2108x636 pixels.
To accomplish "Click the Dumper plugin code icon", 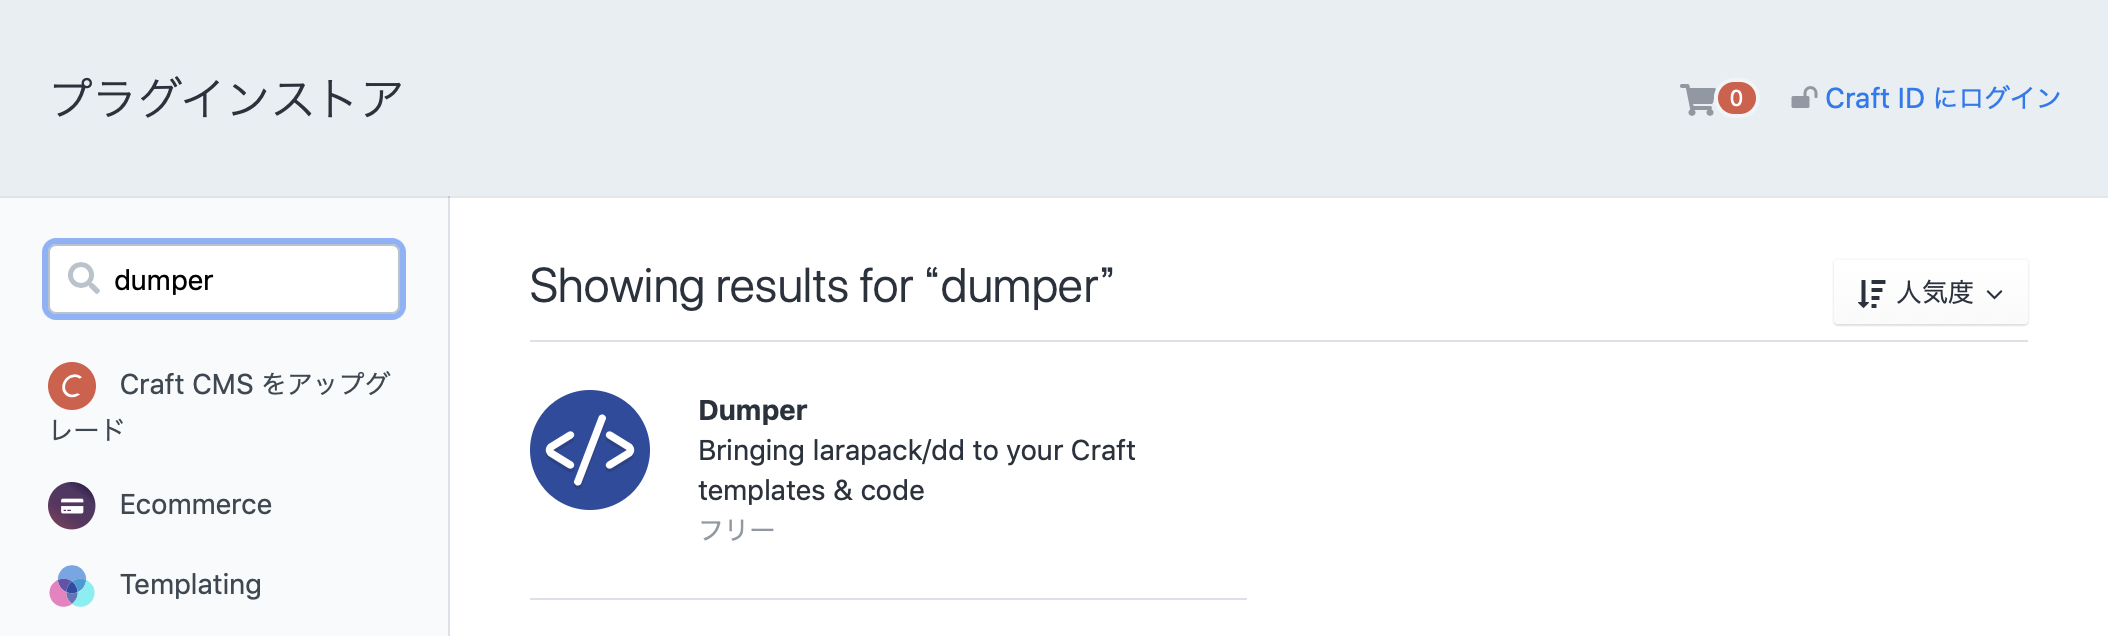I will pyautogui.click(x=590, y=450).
